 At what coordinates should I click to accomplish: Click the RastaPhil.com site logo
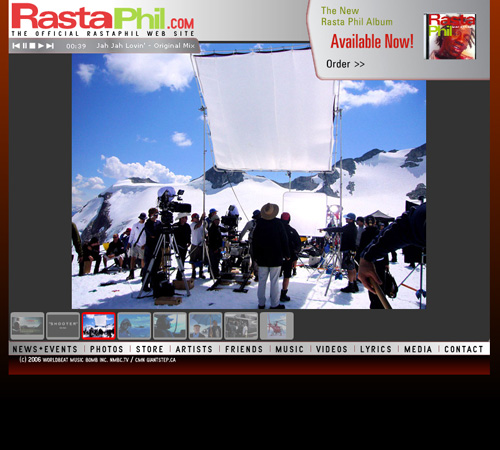tap(102, 17)
